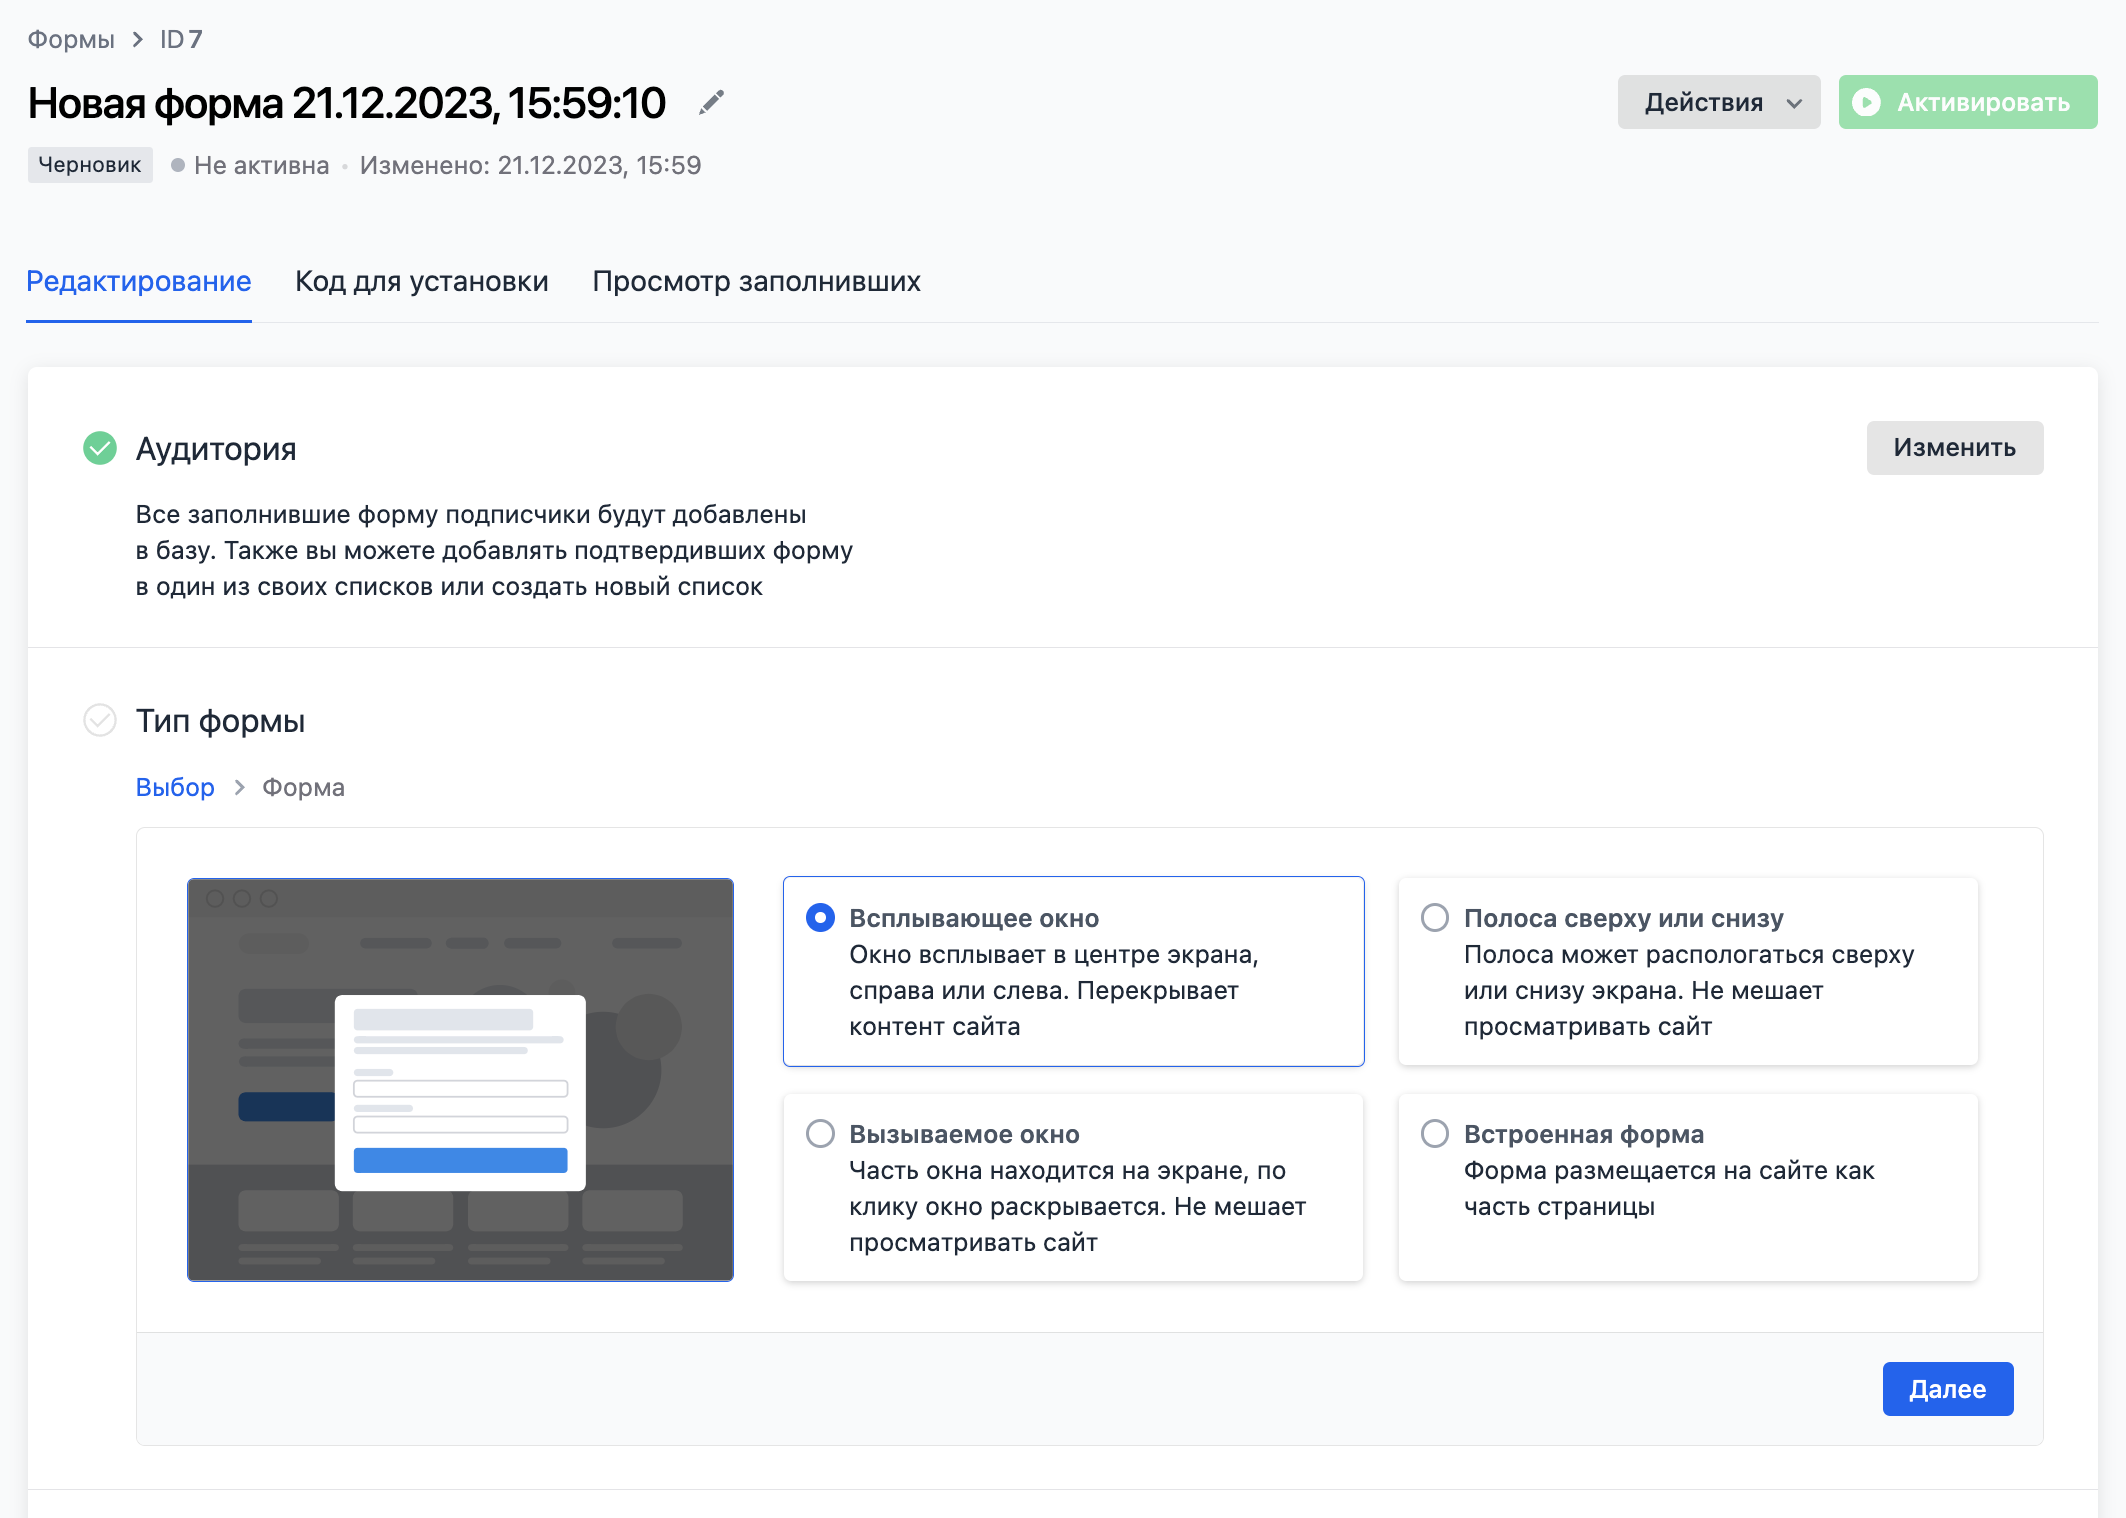
Task: Click the chevron between Выбор and Форма
Action: [239, 788]
